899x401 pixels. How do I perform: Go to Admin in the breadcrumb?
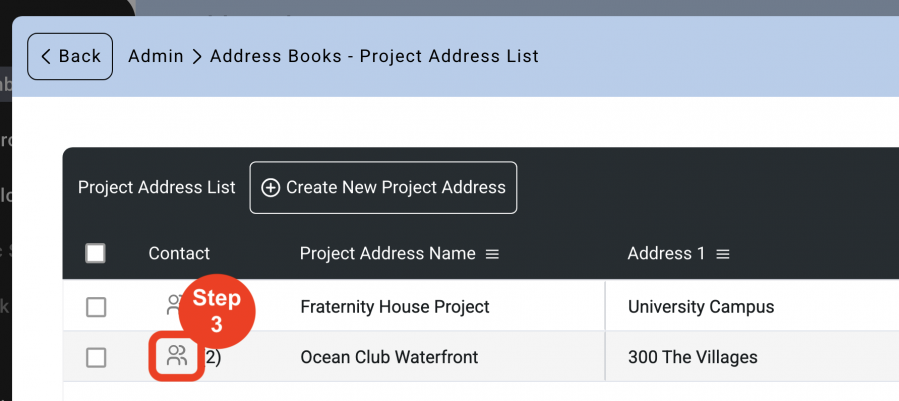[x=156, y=56]
